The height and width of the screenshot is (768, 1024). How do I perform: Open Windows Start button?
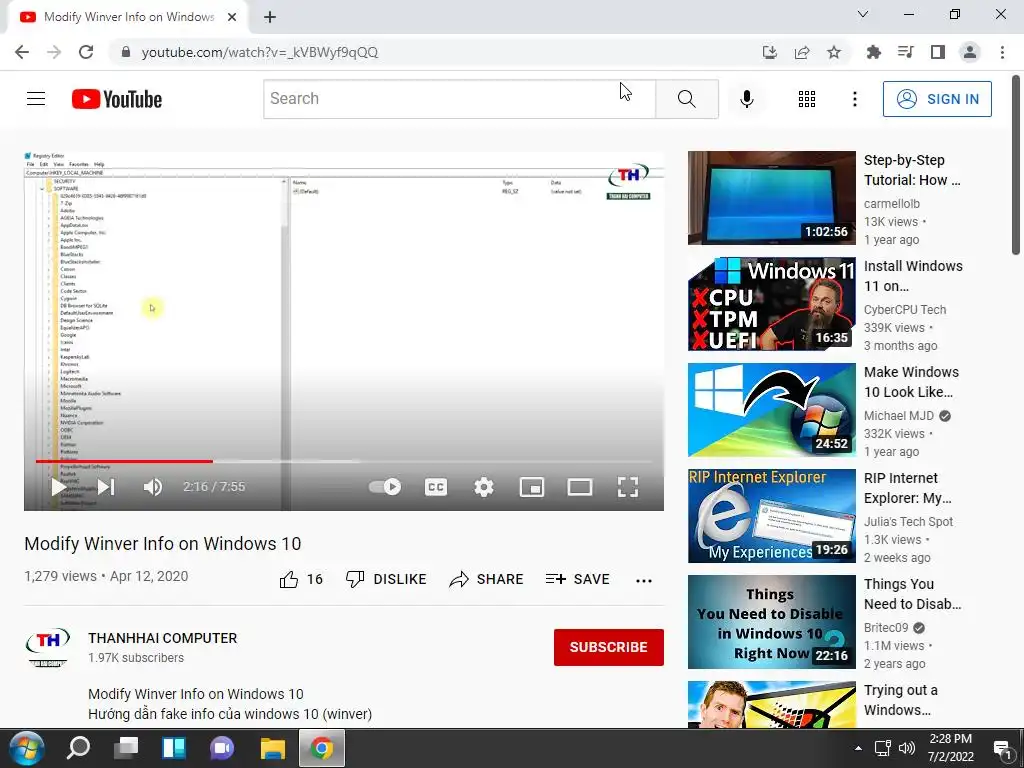[x=27, y=748]
